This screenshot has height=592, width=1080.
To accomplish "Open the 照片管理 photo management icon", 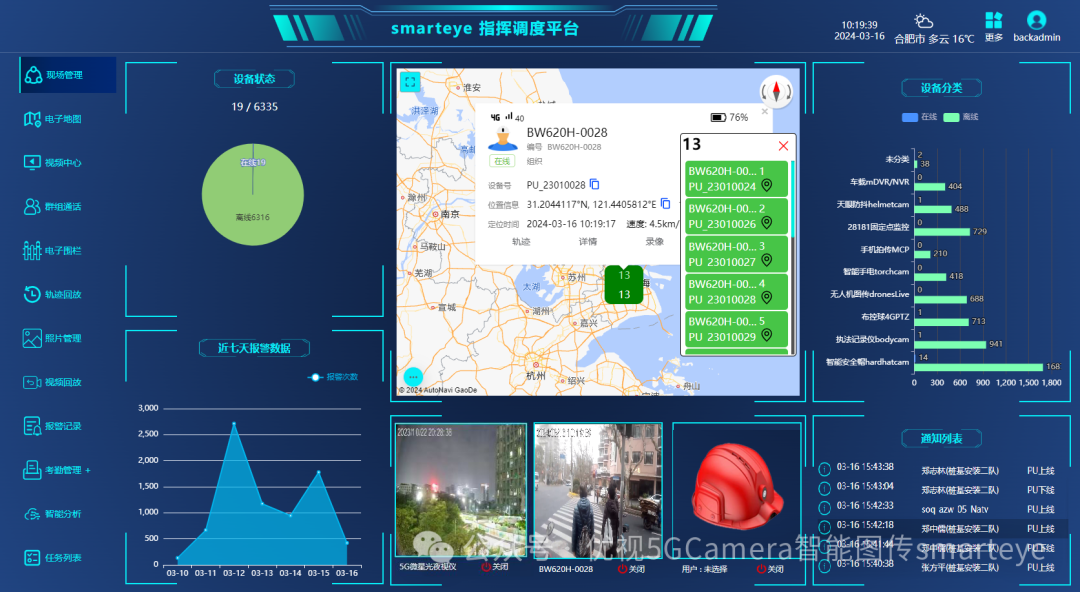I will click(x=32, y=338).
